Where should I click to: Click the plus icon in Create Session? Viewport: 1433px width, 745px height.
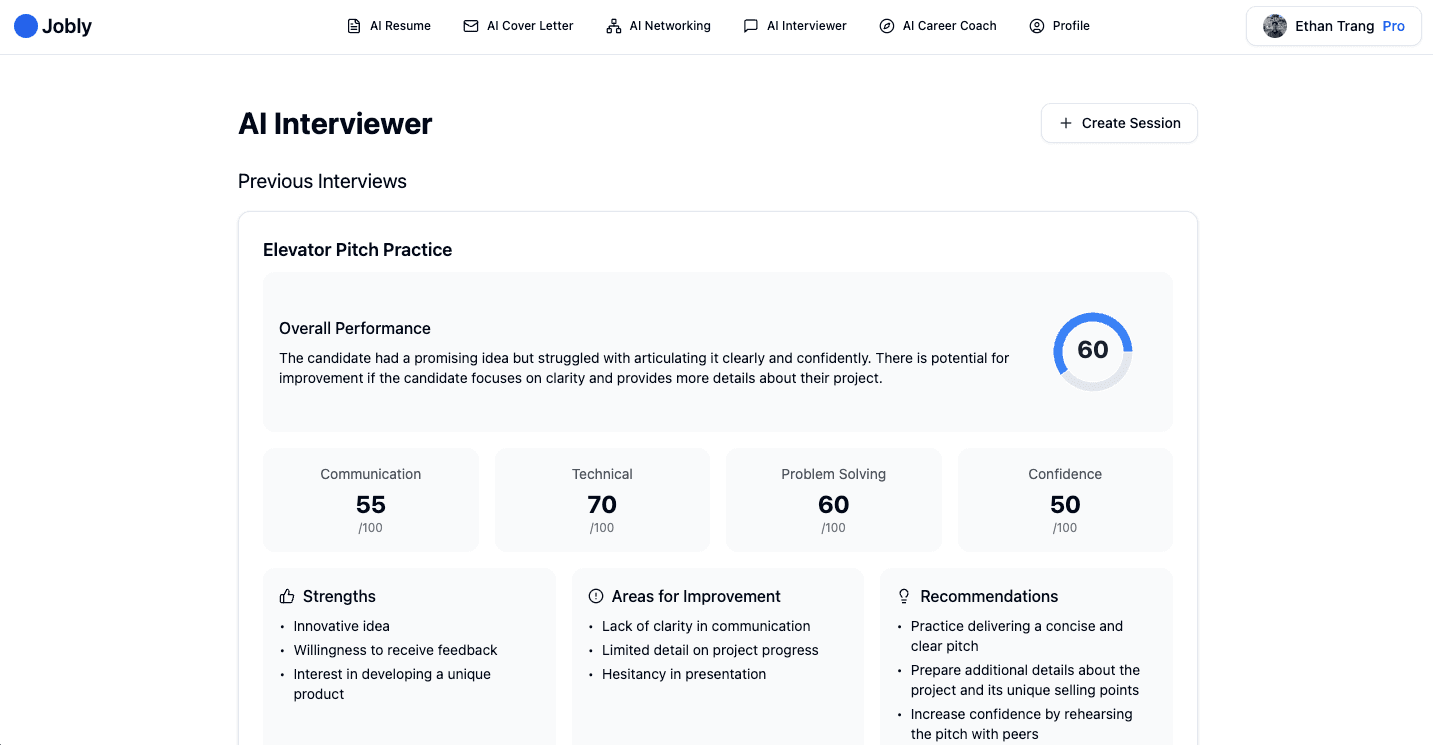[1066, 122]
